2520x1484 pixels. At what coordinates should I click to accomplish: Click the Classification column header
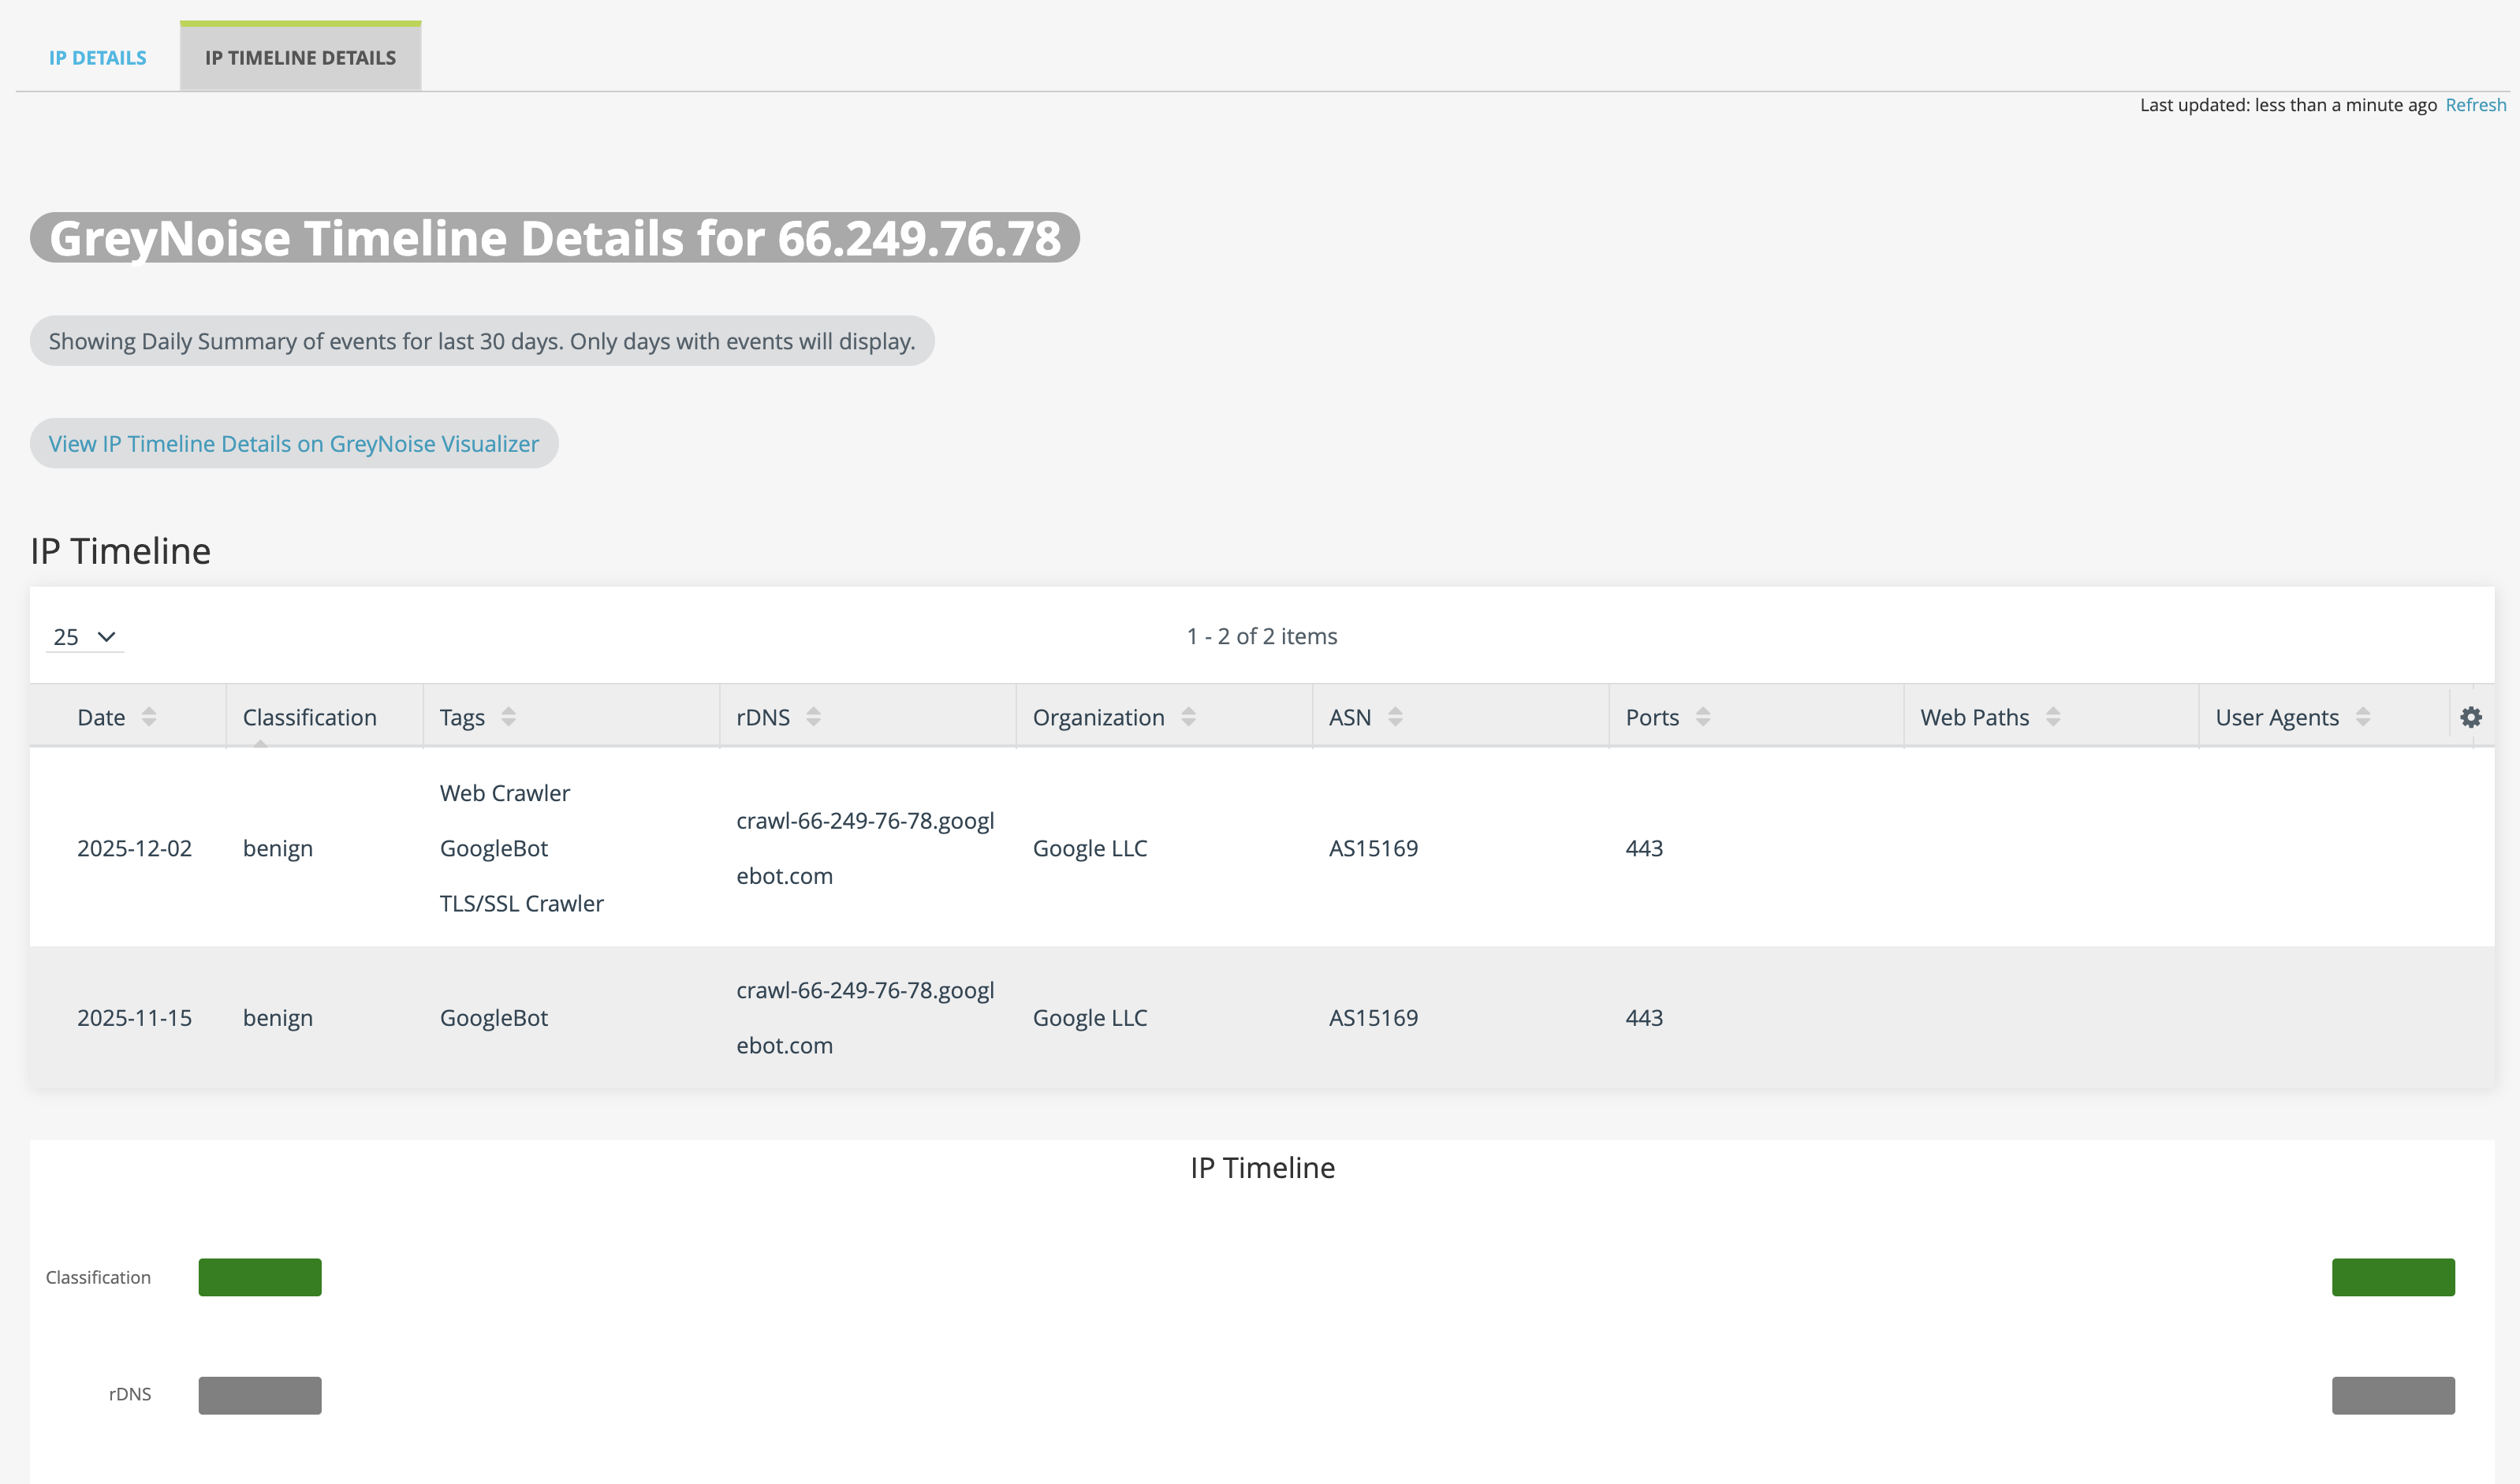point(309,717)
